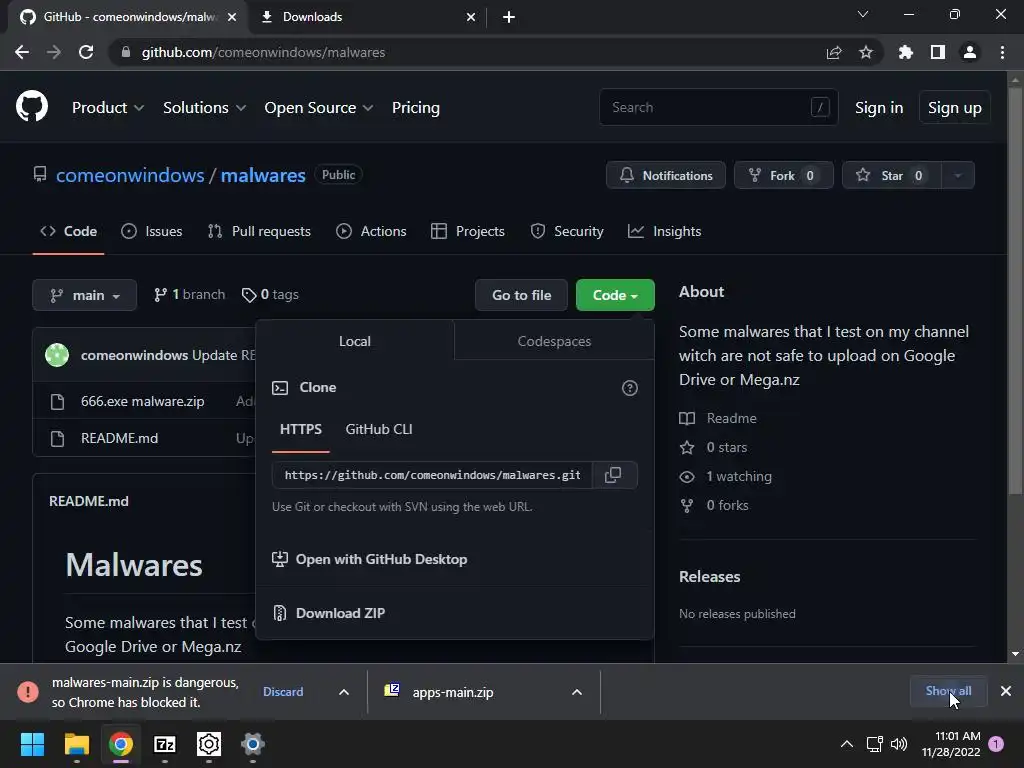Open the Pricing link
Viewport: 1024px width, 768px height.
pos(415,108)
